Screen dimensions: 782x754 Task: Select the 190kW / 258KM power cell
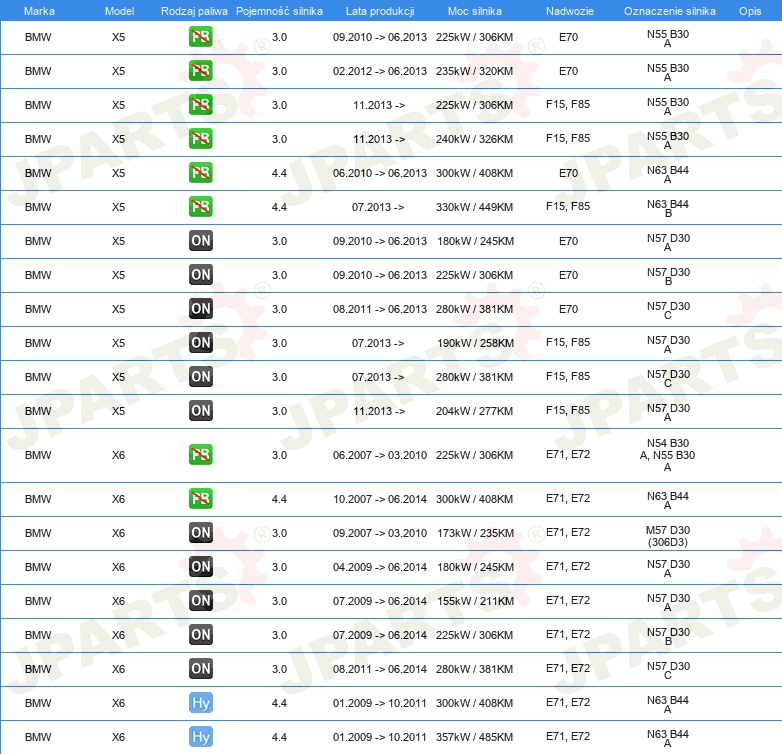coord(475,343)
